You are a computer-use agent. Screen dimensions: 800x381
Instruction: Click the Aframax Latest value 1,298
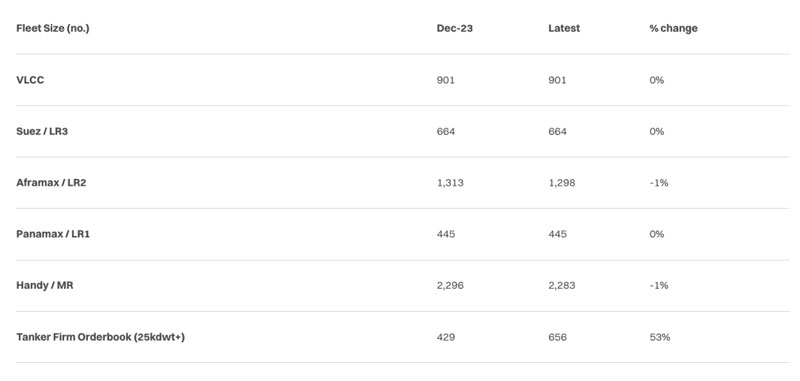(562, 183)
